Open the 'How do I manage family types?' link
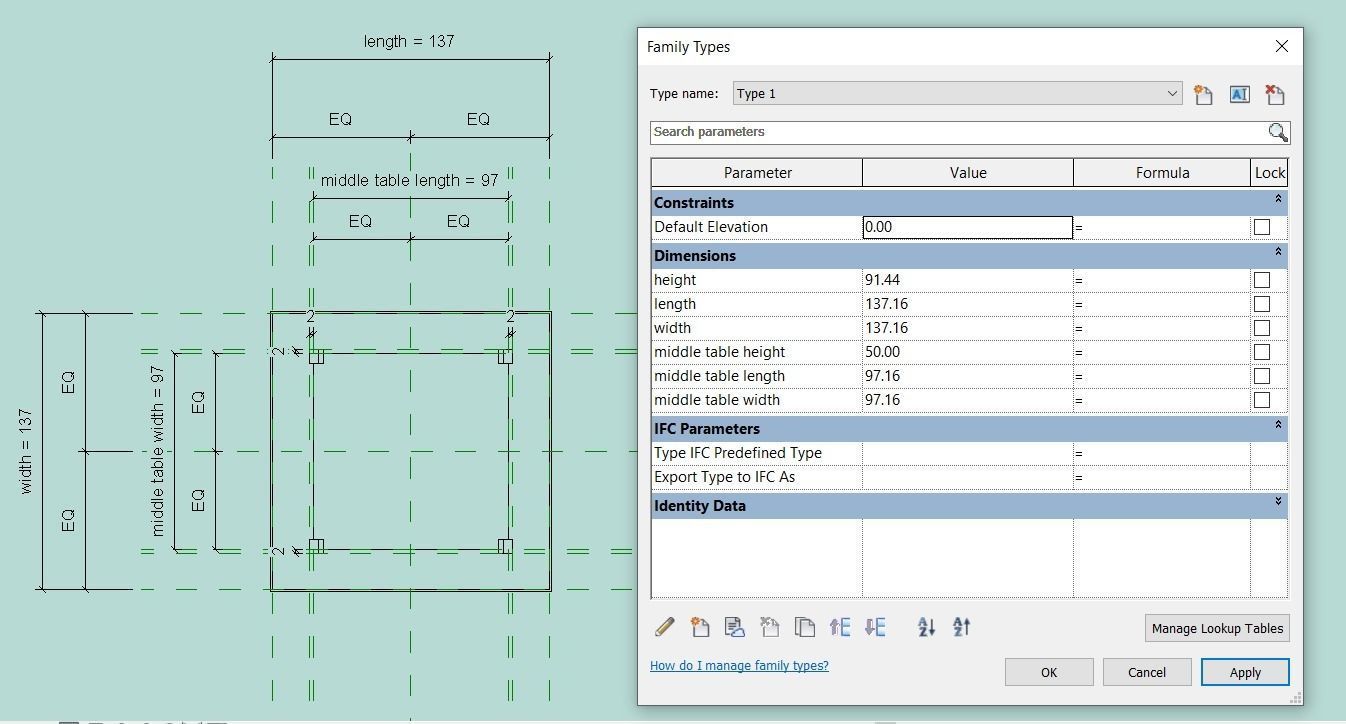 (739, 666)
